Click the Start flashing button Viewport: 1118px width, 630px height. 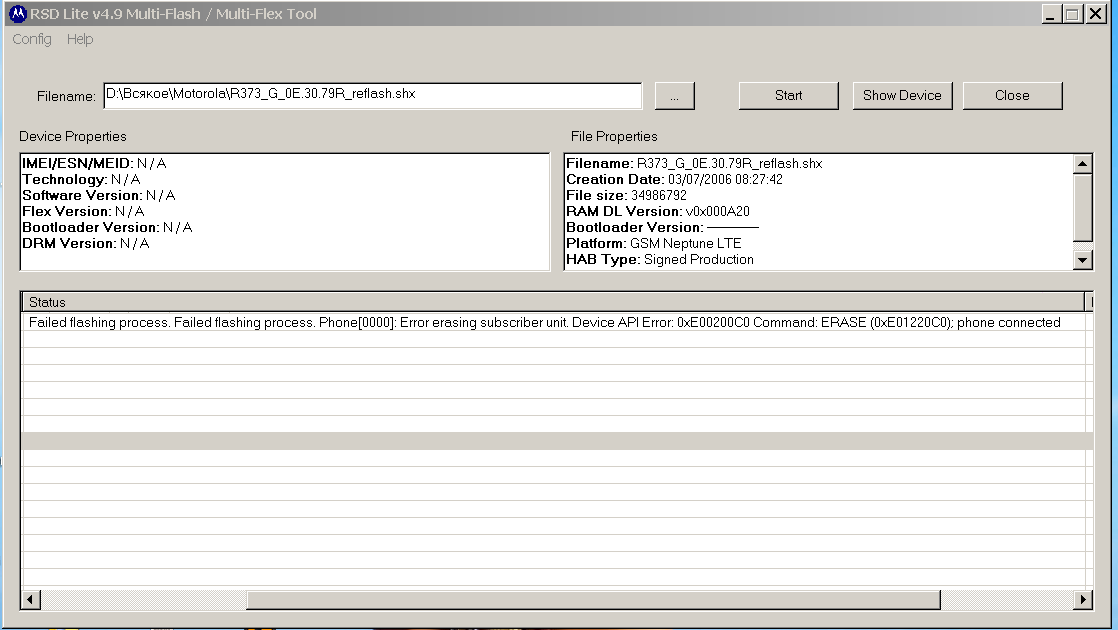pos(789,95)
